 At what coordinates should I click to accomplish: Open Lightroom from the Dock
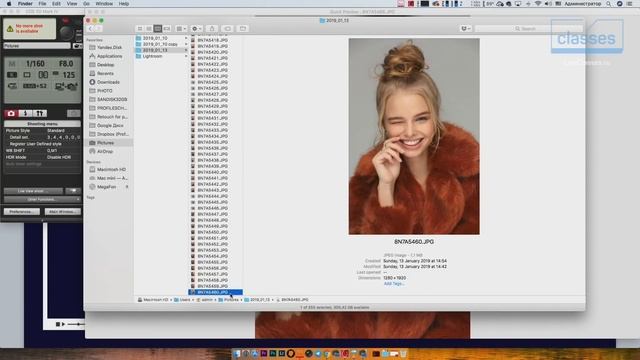[282, 353]
